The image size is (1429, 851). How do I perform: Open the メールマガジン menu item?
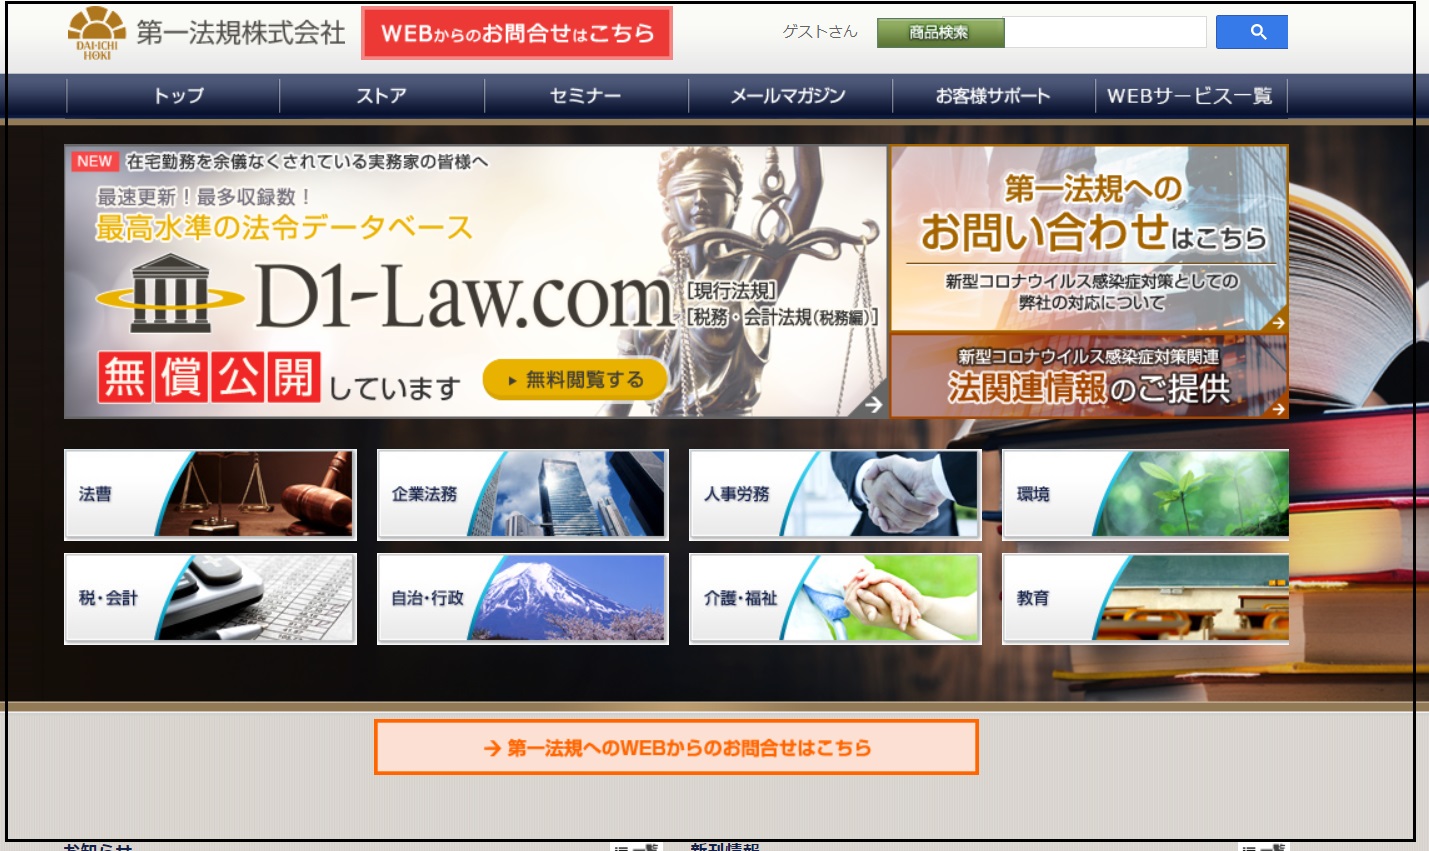click(x=789, y=96)
